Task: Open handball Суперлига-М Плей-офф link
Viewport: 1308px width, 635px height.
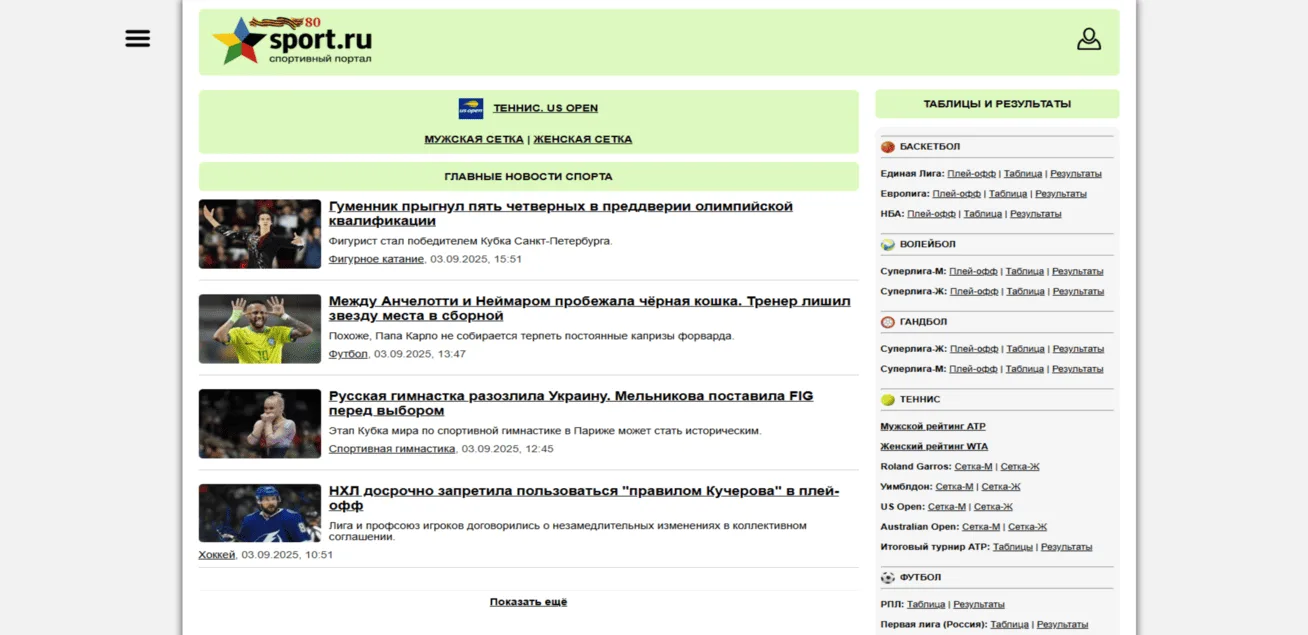Action: pos(974,369)
